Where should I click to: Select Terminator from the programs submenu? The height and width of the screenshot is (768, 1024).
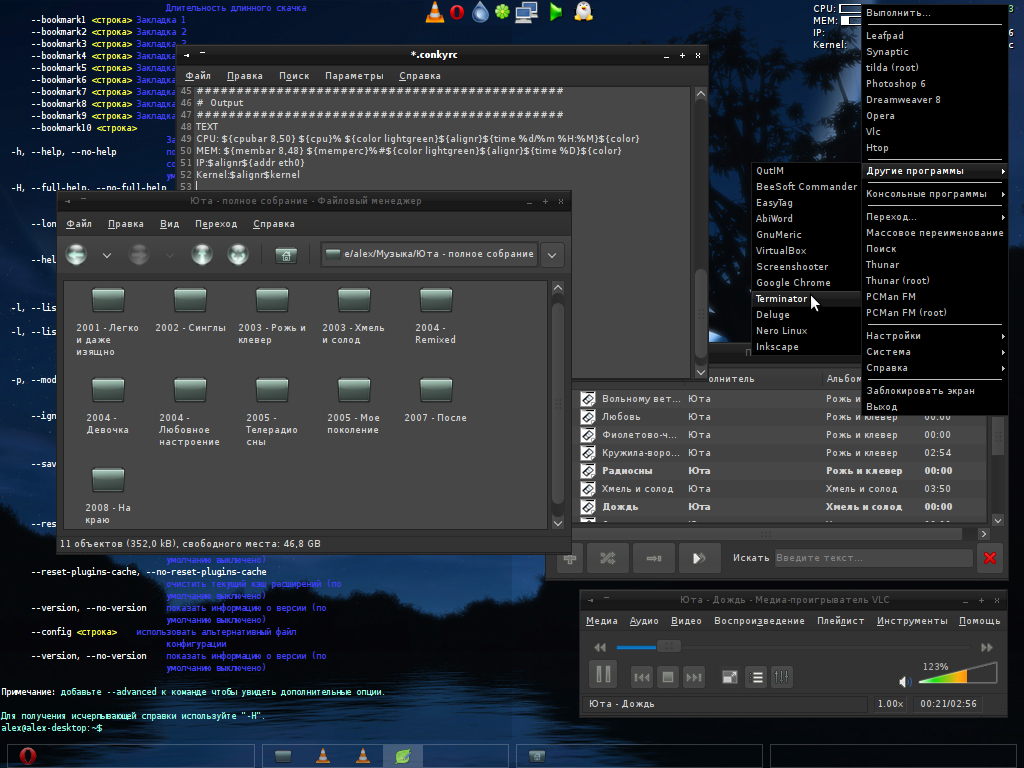pos(781,299)
